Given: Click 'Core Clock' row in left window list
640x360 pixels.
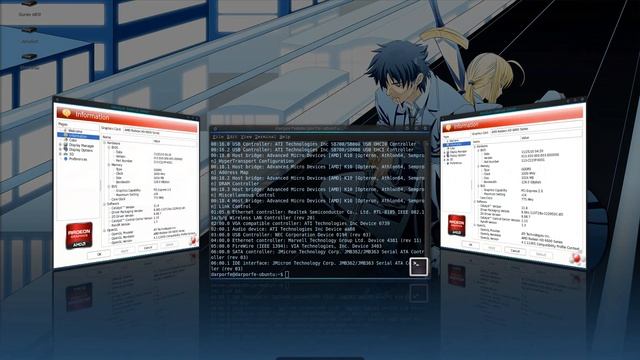Looking at the screenshot, I should click(119, 199).
